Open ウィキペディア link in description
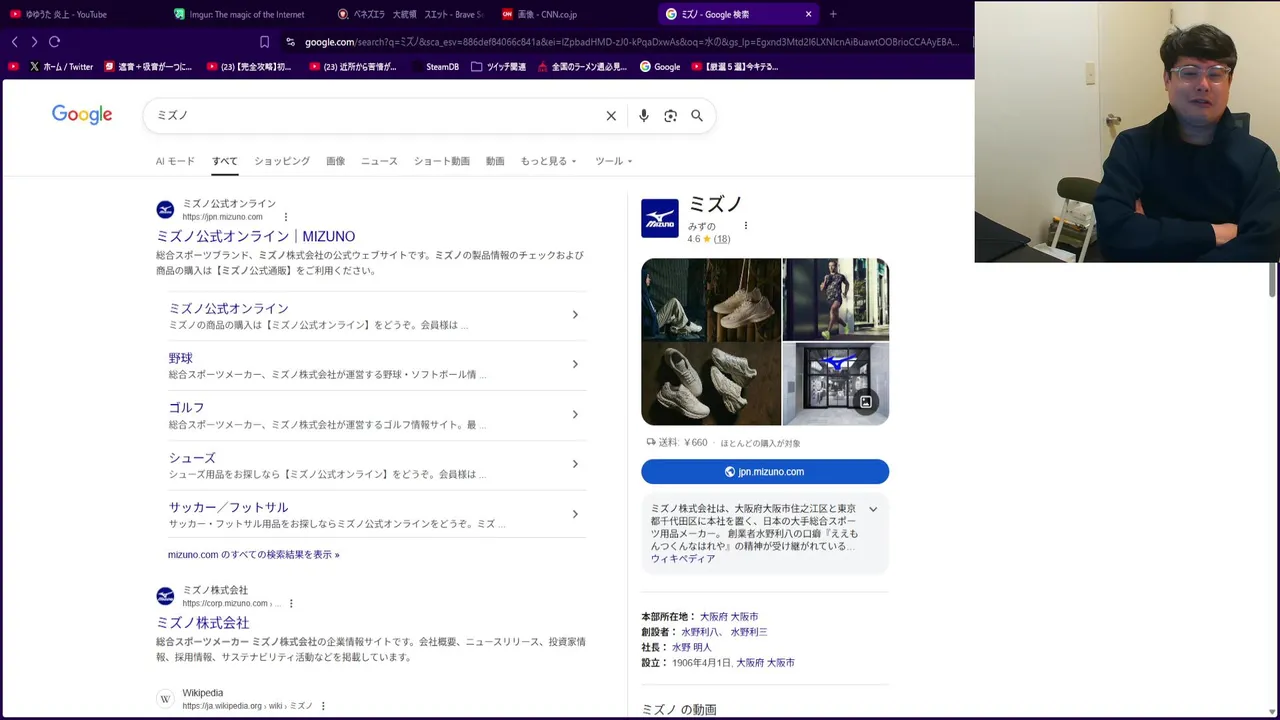1280x720 pixels. 683,559
